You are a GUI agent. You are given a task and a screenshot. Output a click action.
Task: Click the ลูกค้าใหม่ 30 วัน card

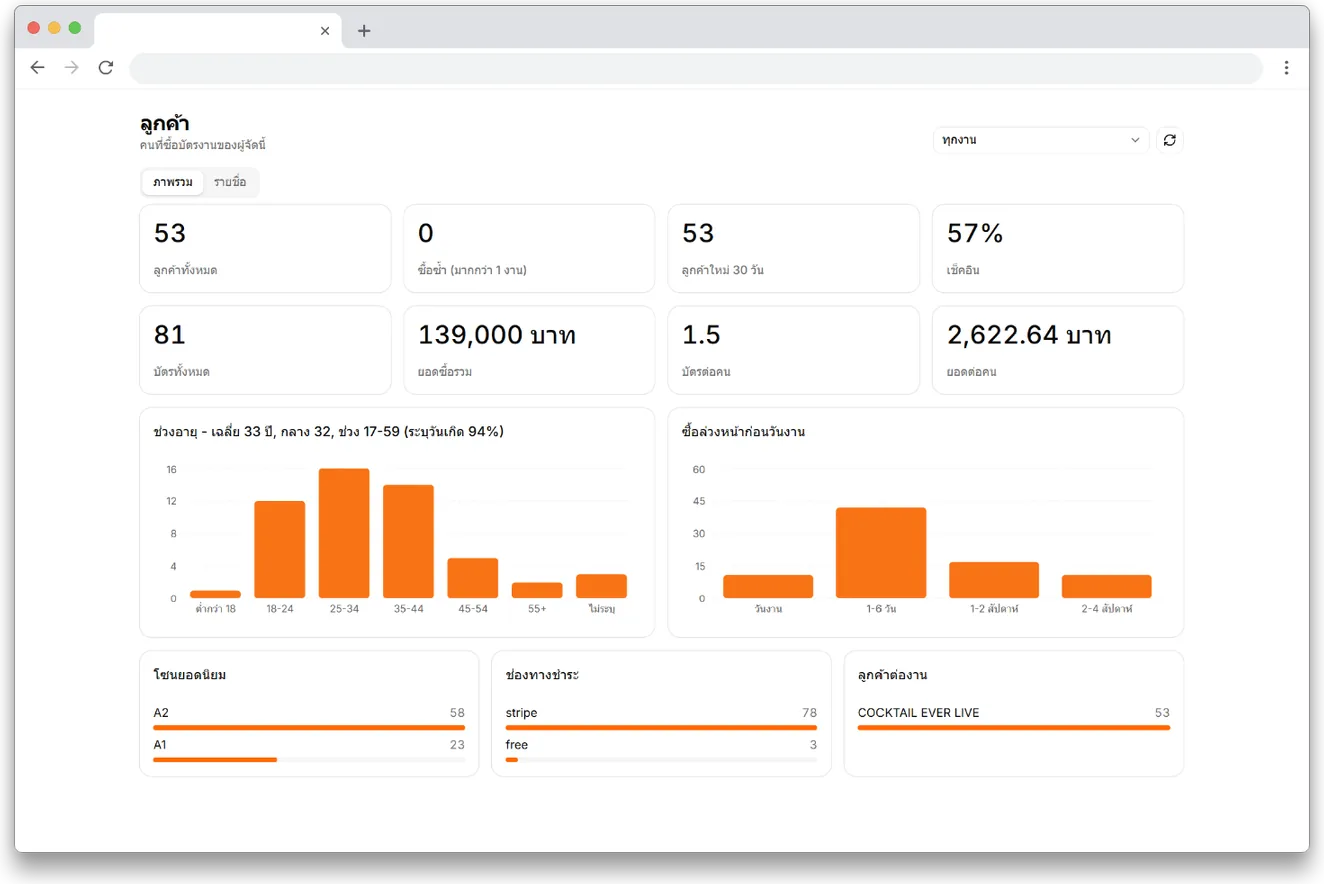[x=794, y=249]
